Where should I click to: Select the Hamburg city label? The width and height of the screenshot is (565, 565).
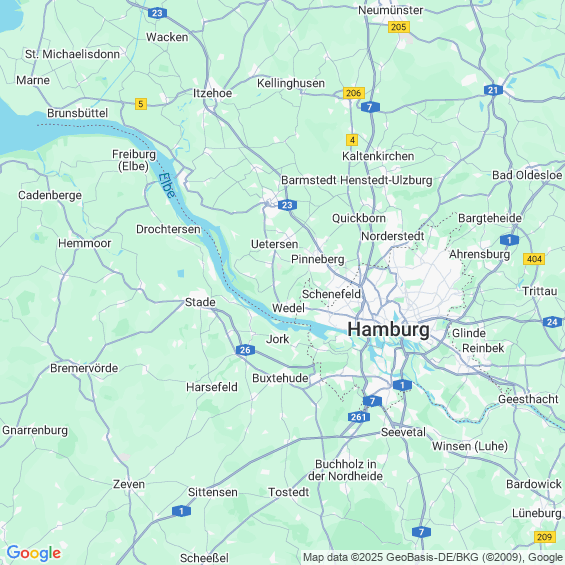[x=388, y=329]
